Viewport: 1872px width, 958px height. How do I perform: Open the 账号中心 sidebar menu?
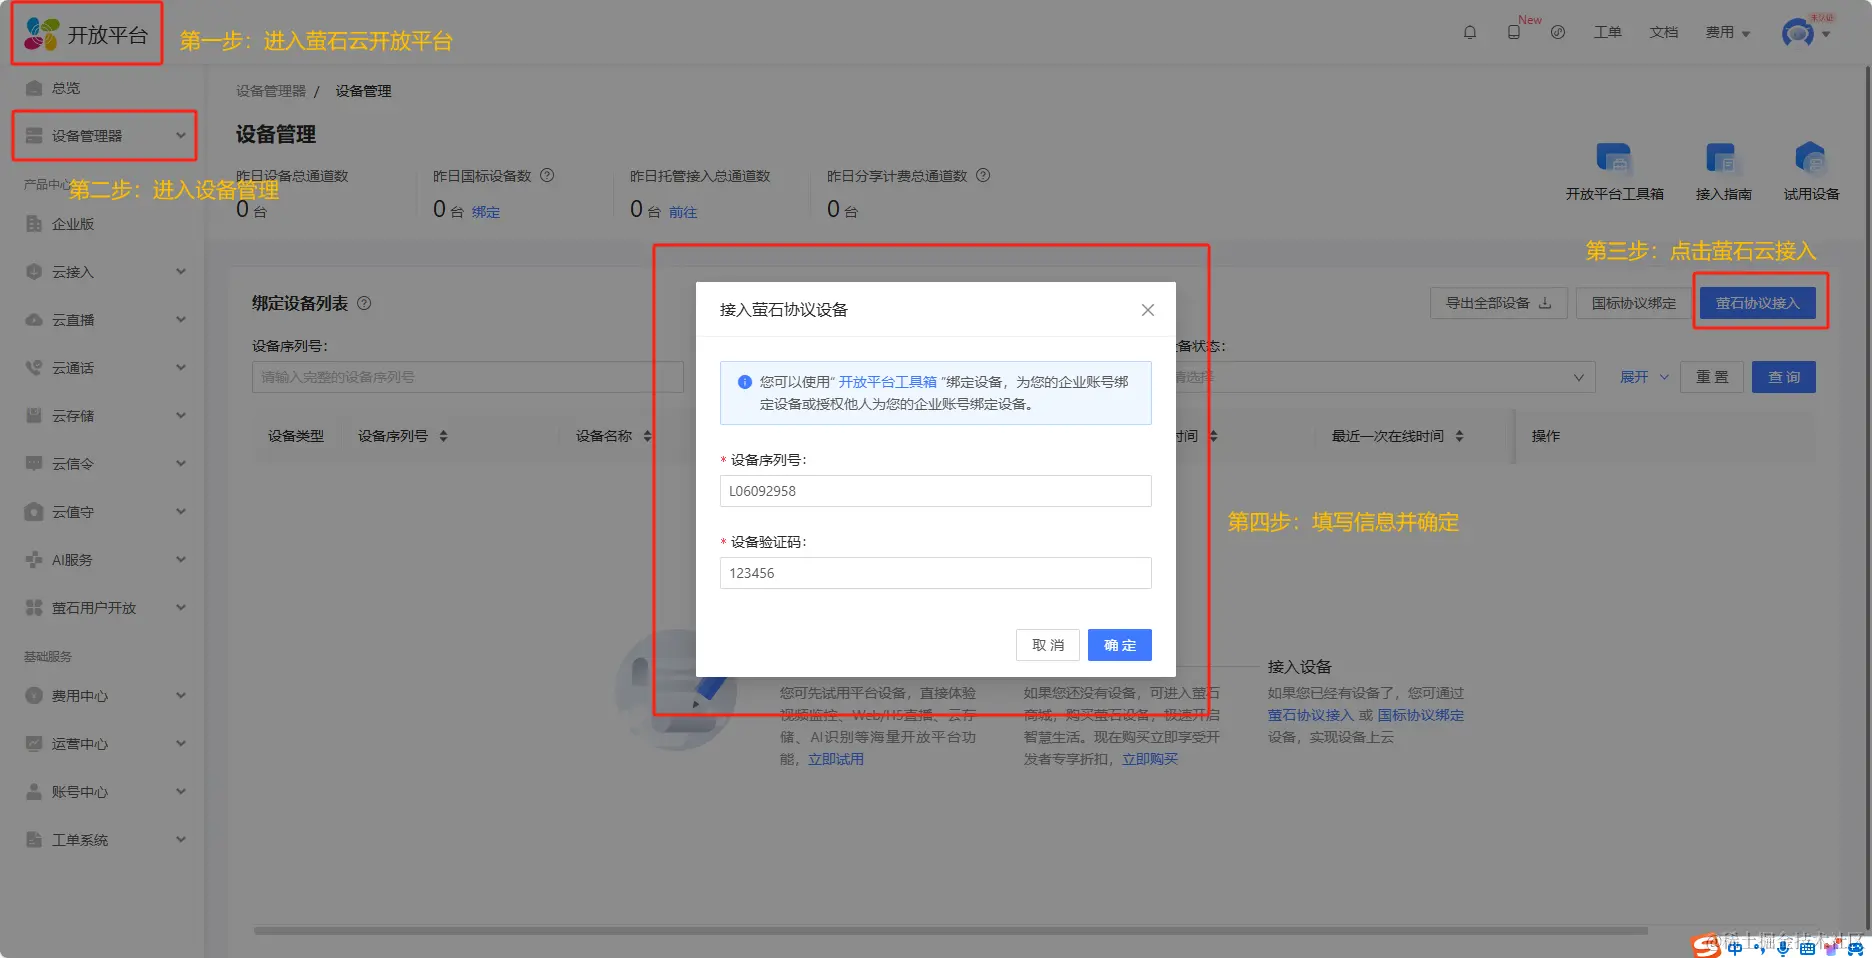[102, 792]
